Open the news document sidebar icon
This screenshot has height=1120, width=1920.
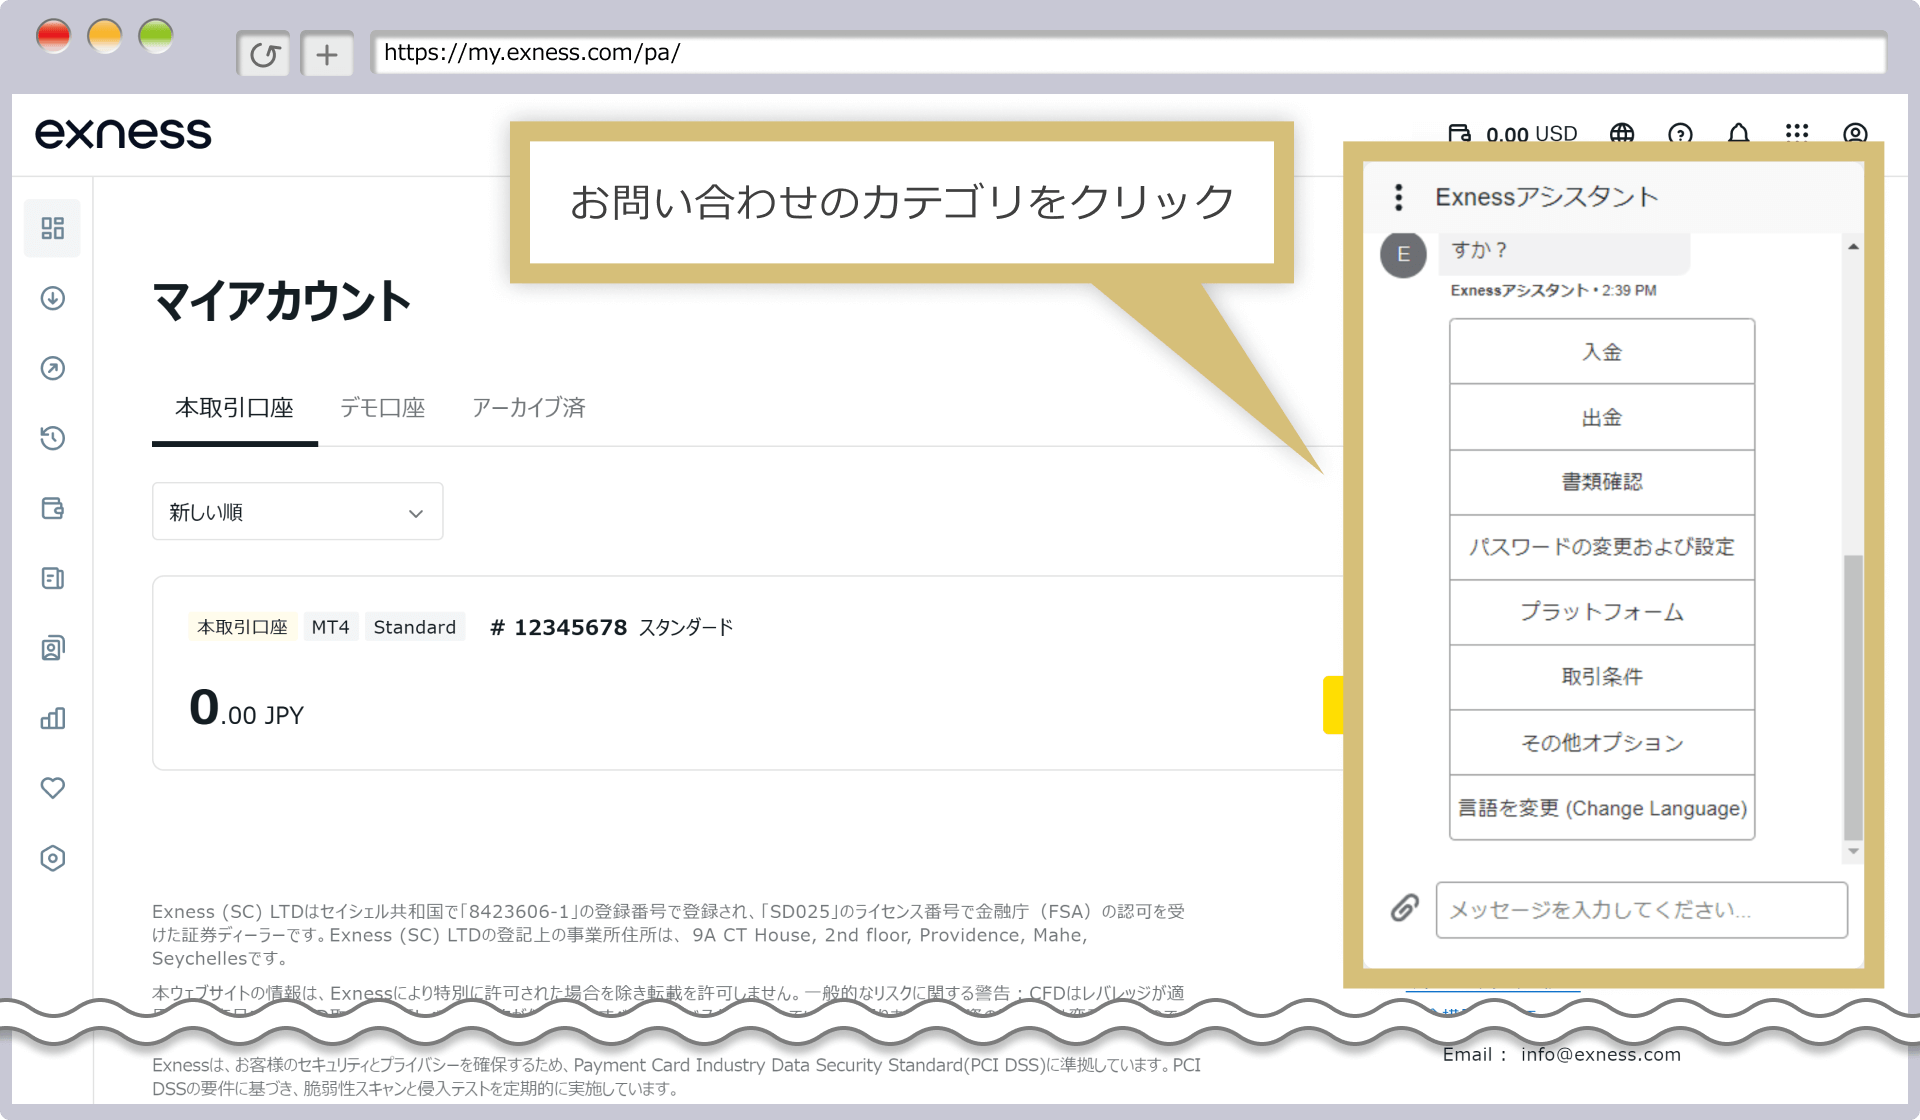point(53,578)
